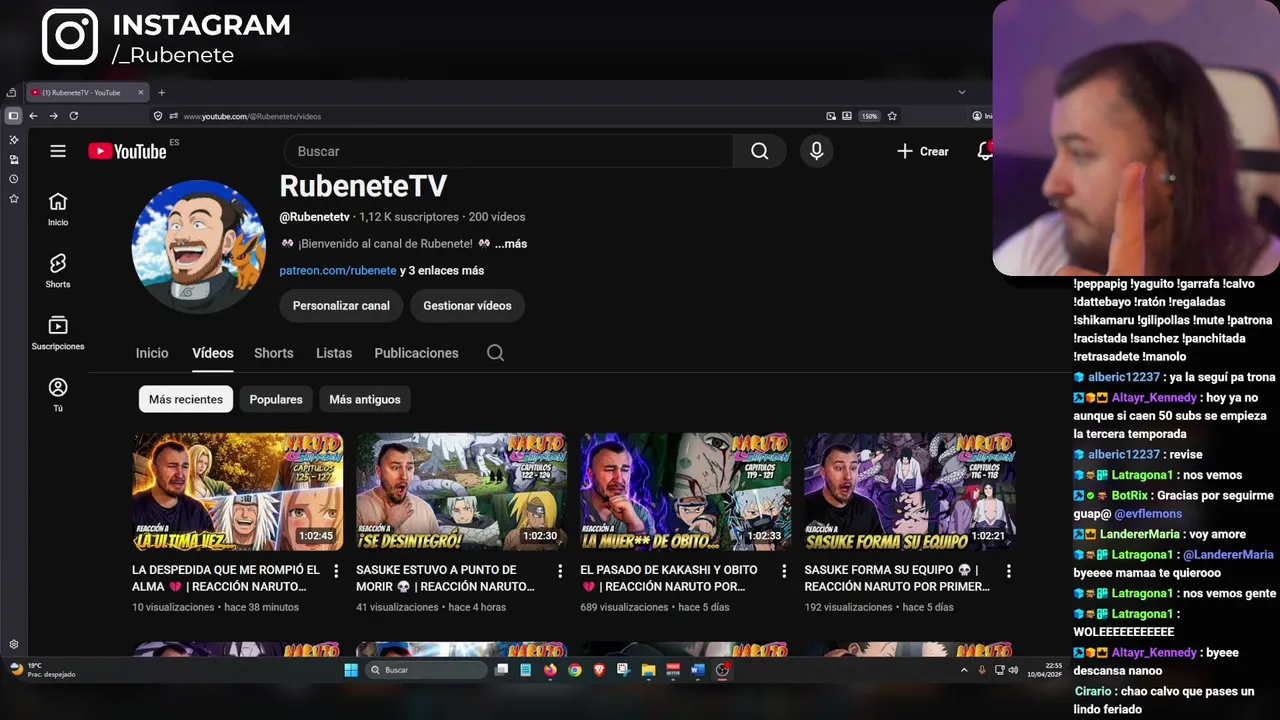
Task: Open the YouTube guide hamburger menu
Action: (x=58, y=151)
